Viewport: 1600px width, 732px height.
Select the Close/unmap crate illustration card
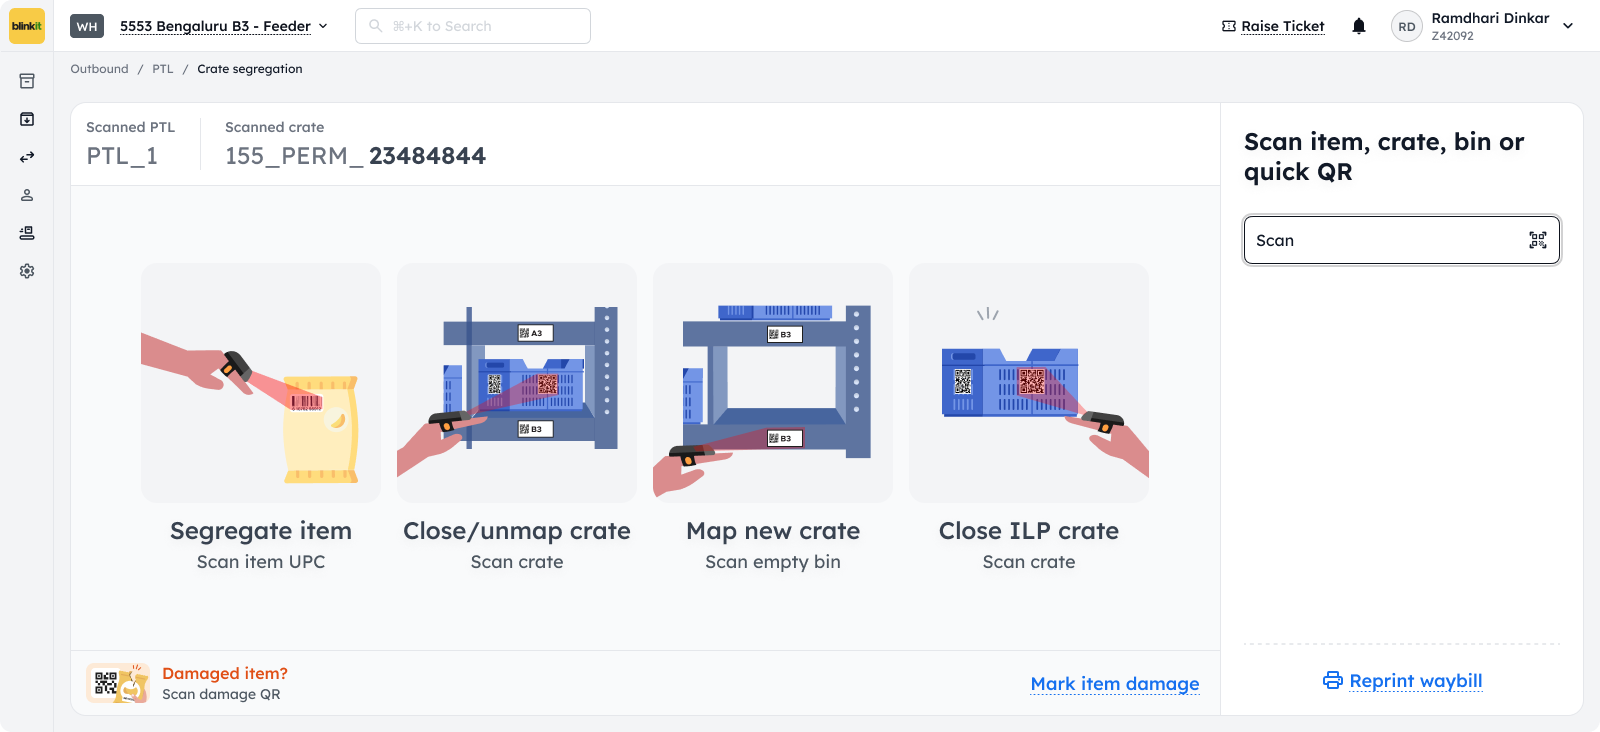pos(517,383)
